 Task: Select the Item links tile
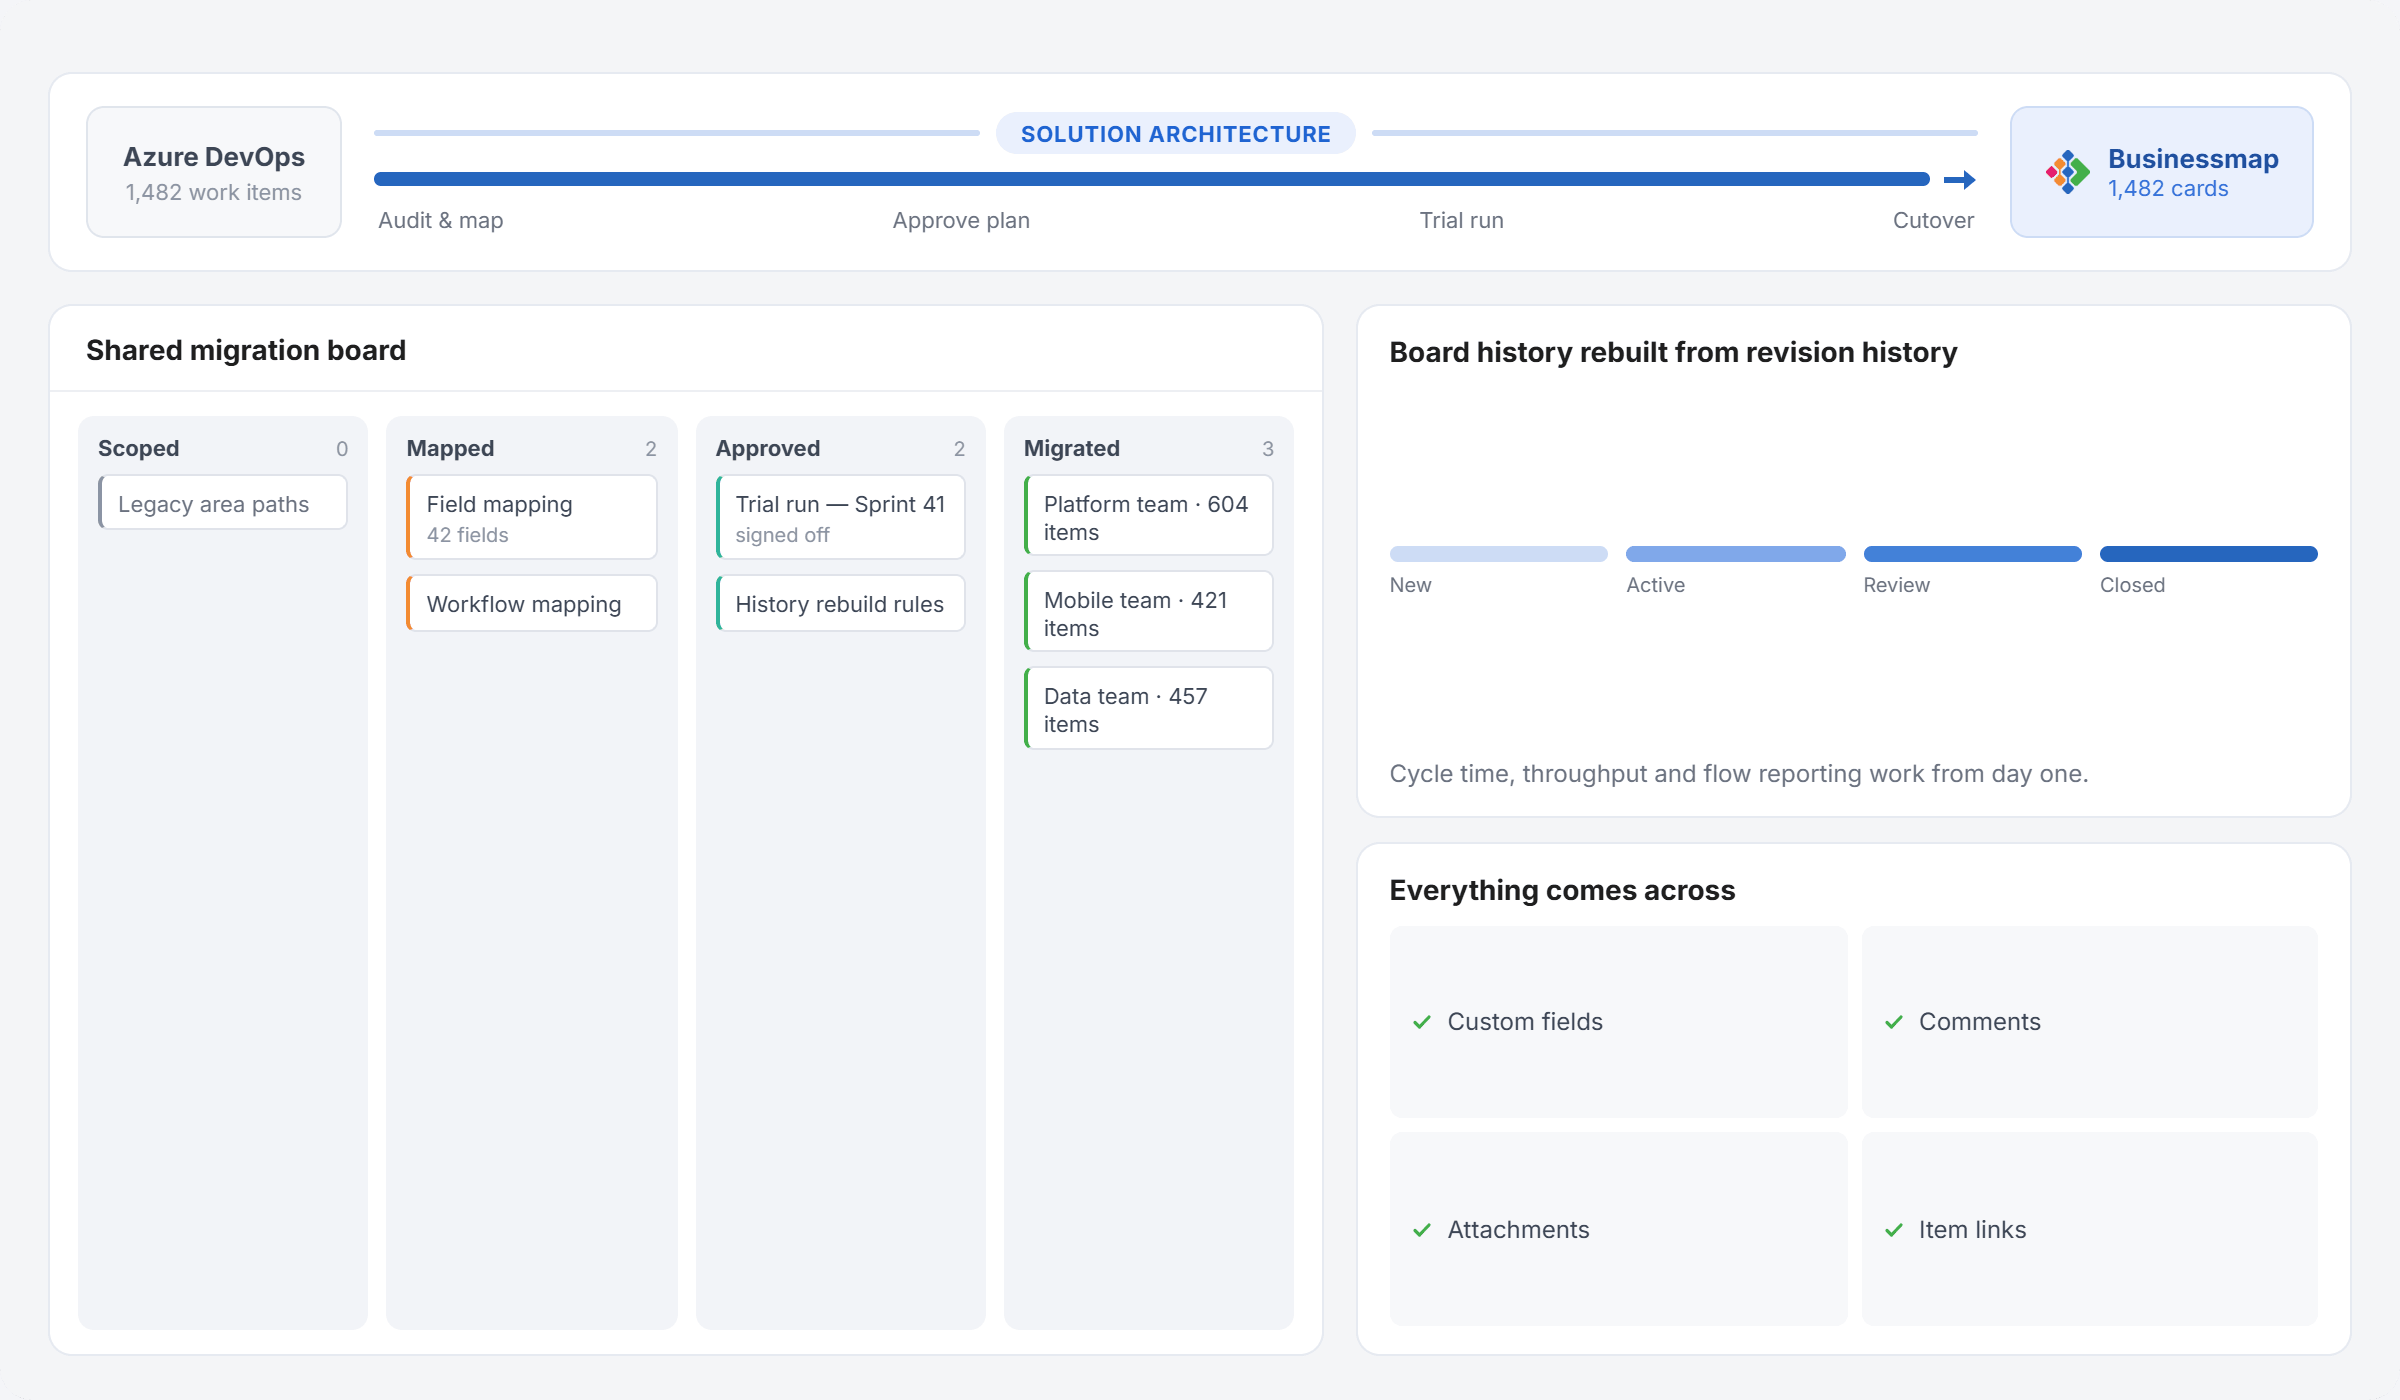click(x=2090, y=1229)
